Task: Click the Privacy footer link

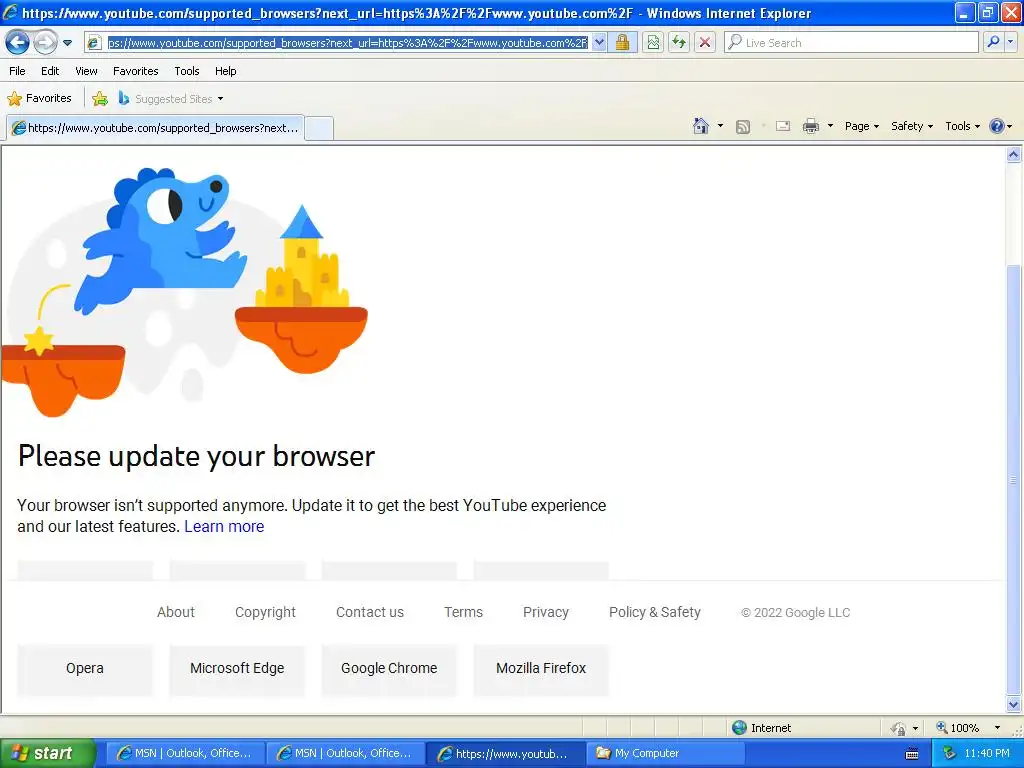Action: click(x=546, y=612)
